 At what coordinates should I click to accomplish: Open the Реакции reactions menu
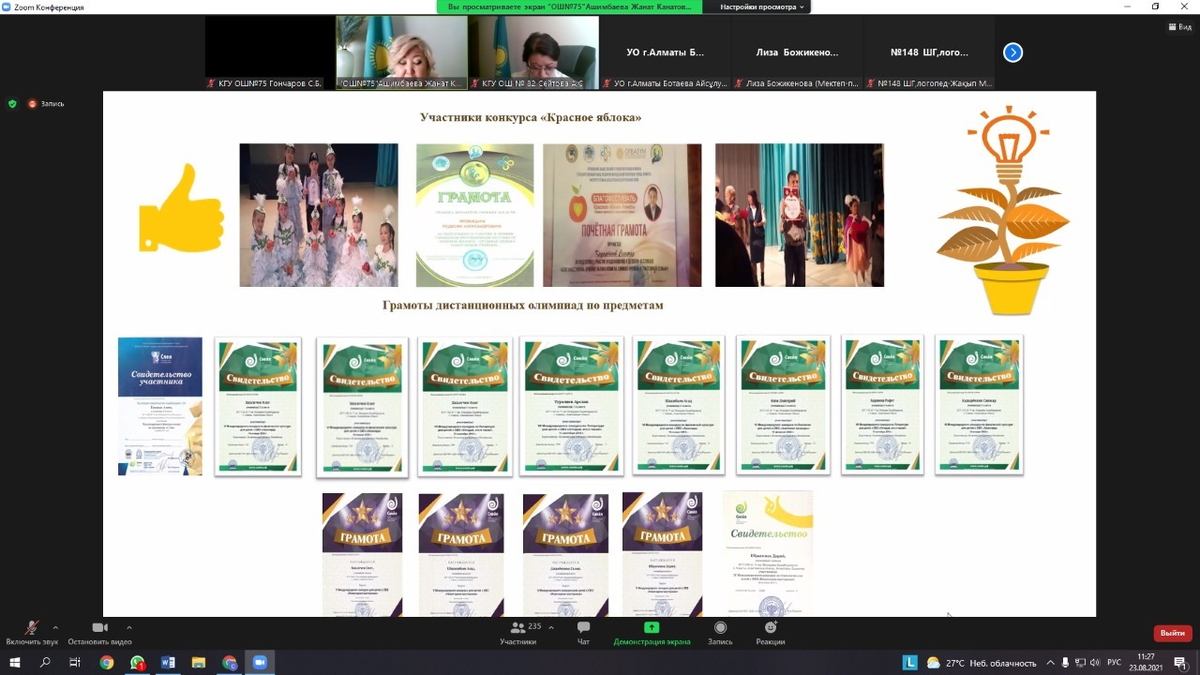tap(770, 632)
